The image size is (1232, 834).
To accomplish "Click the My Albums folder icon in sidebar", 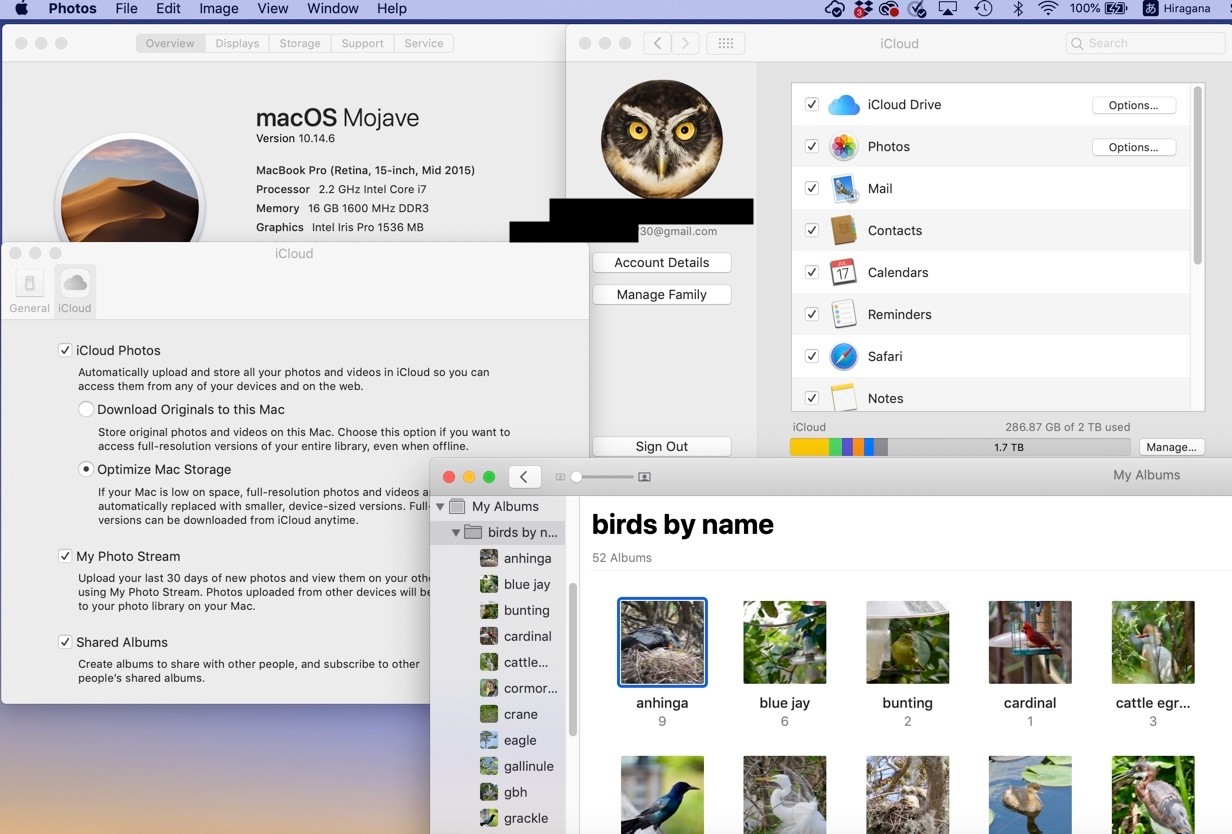I will [457, 507].
